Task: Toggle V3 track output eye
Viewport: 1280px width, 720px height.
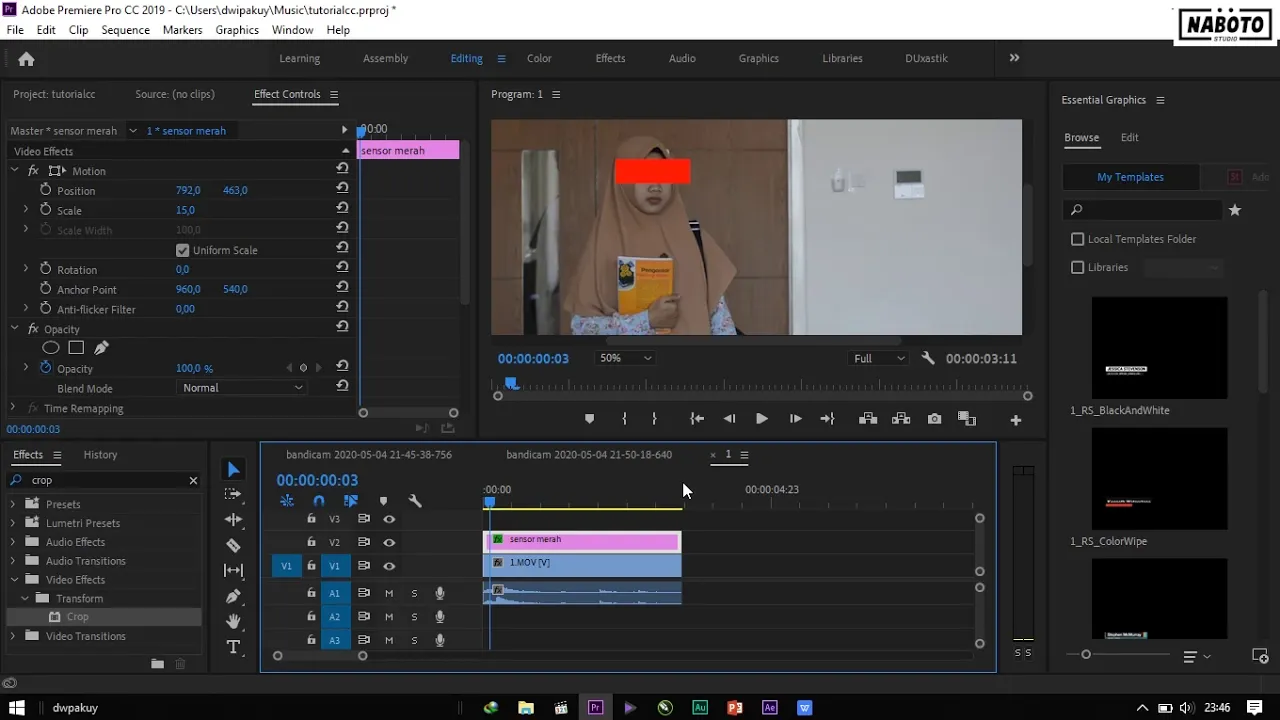Action: click(389, 519)
